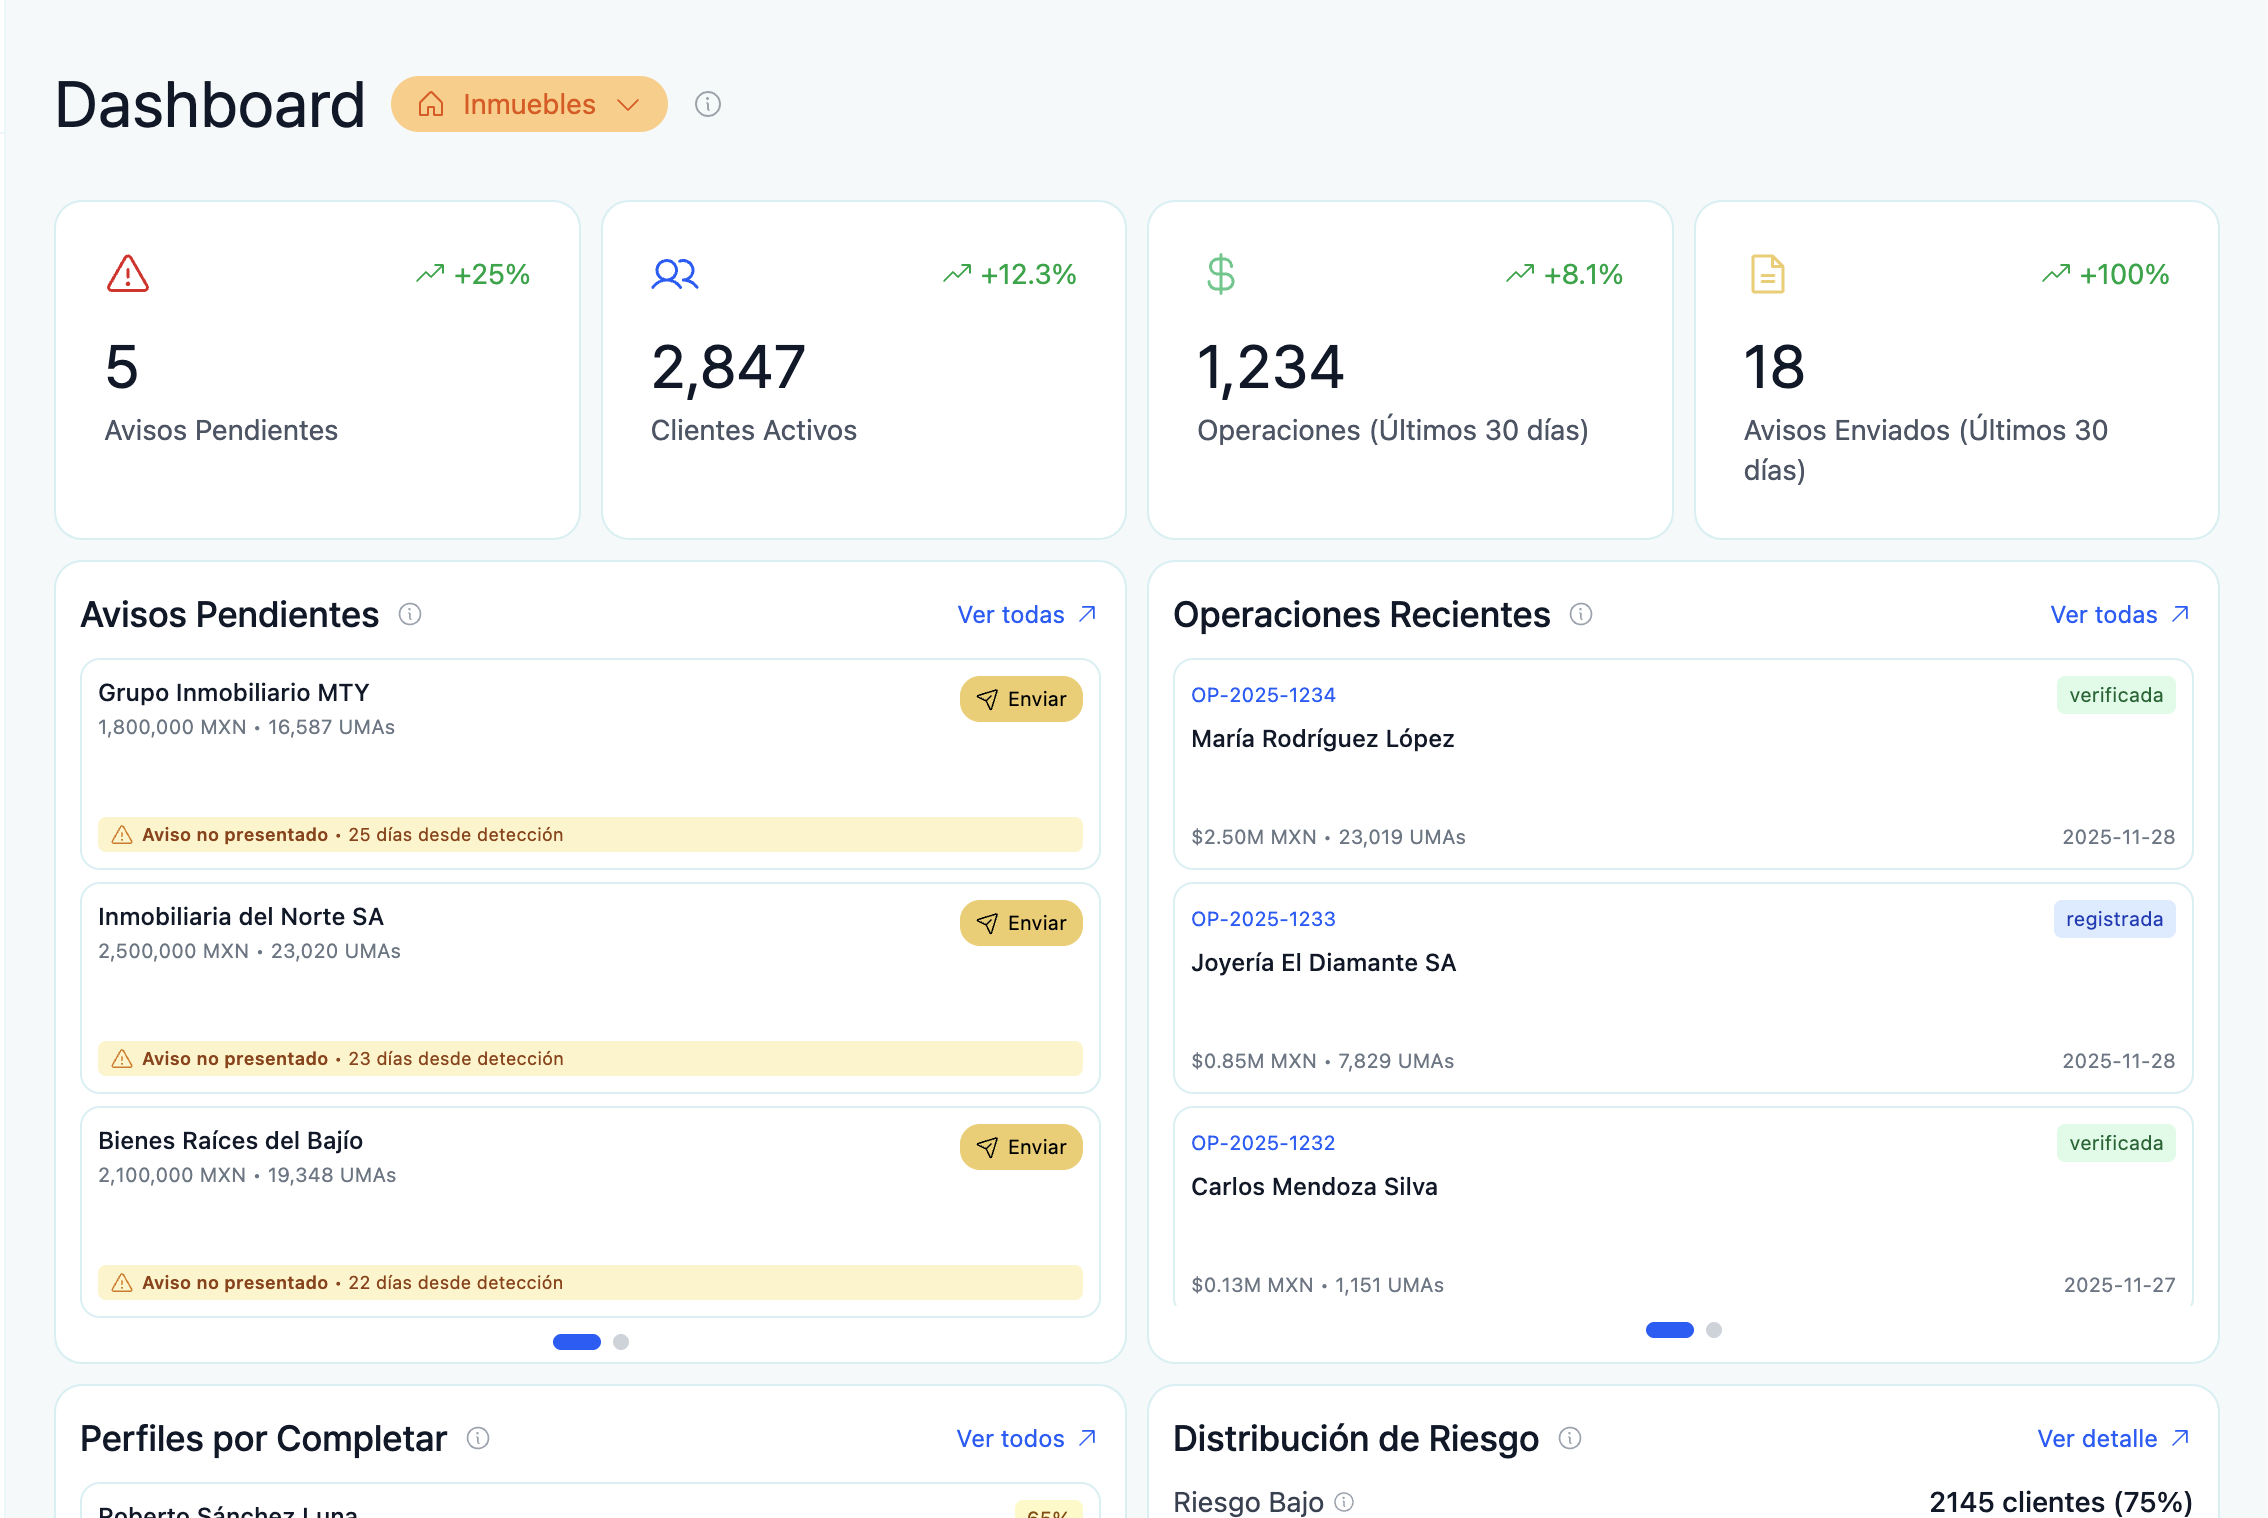The width and height of the screenshot is (2268, 1518).
Task: Click the yellow document icon
Action: point(1768,274)
